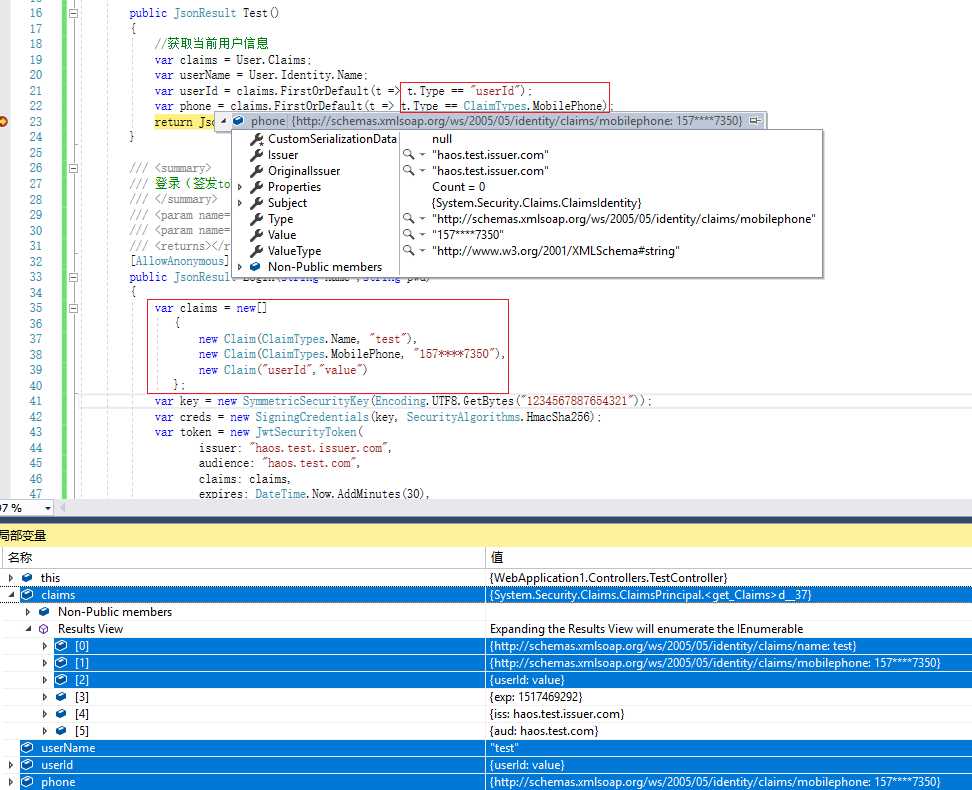Open visualizer dropdown next to ValueType value

423,251
